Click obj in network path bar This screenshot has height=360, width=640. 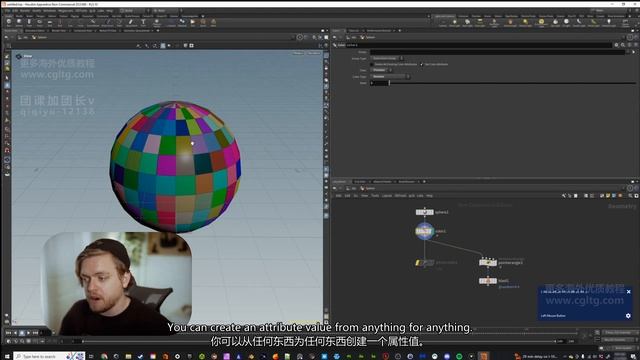pos(353,188)
